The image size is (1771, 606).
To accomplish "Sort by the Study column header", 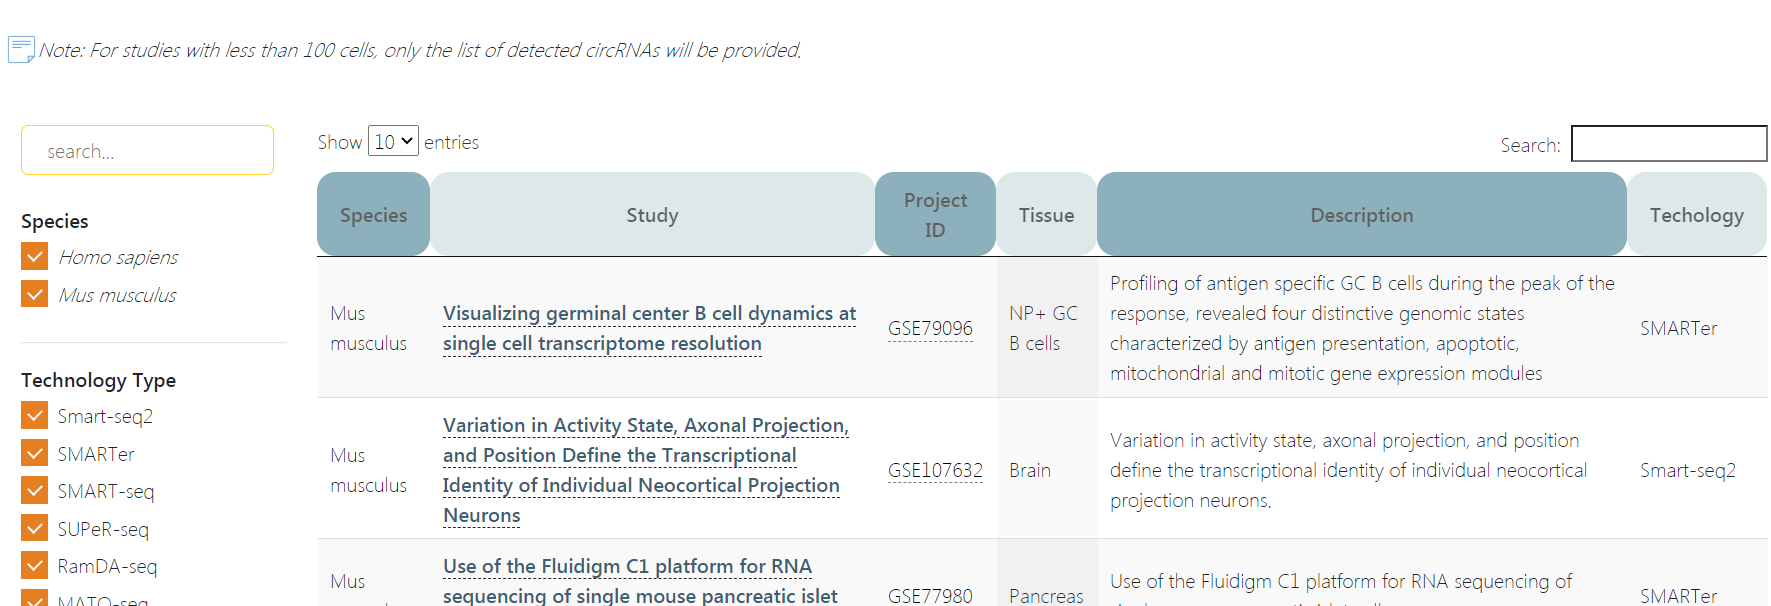I will click(652, 215).
